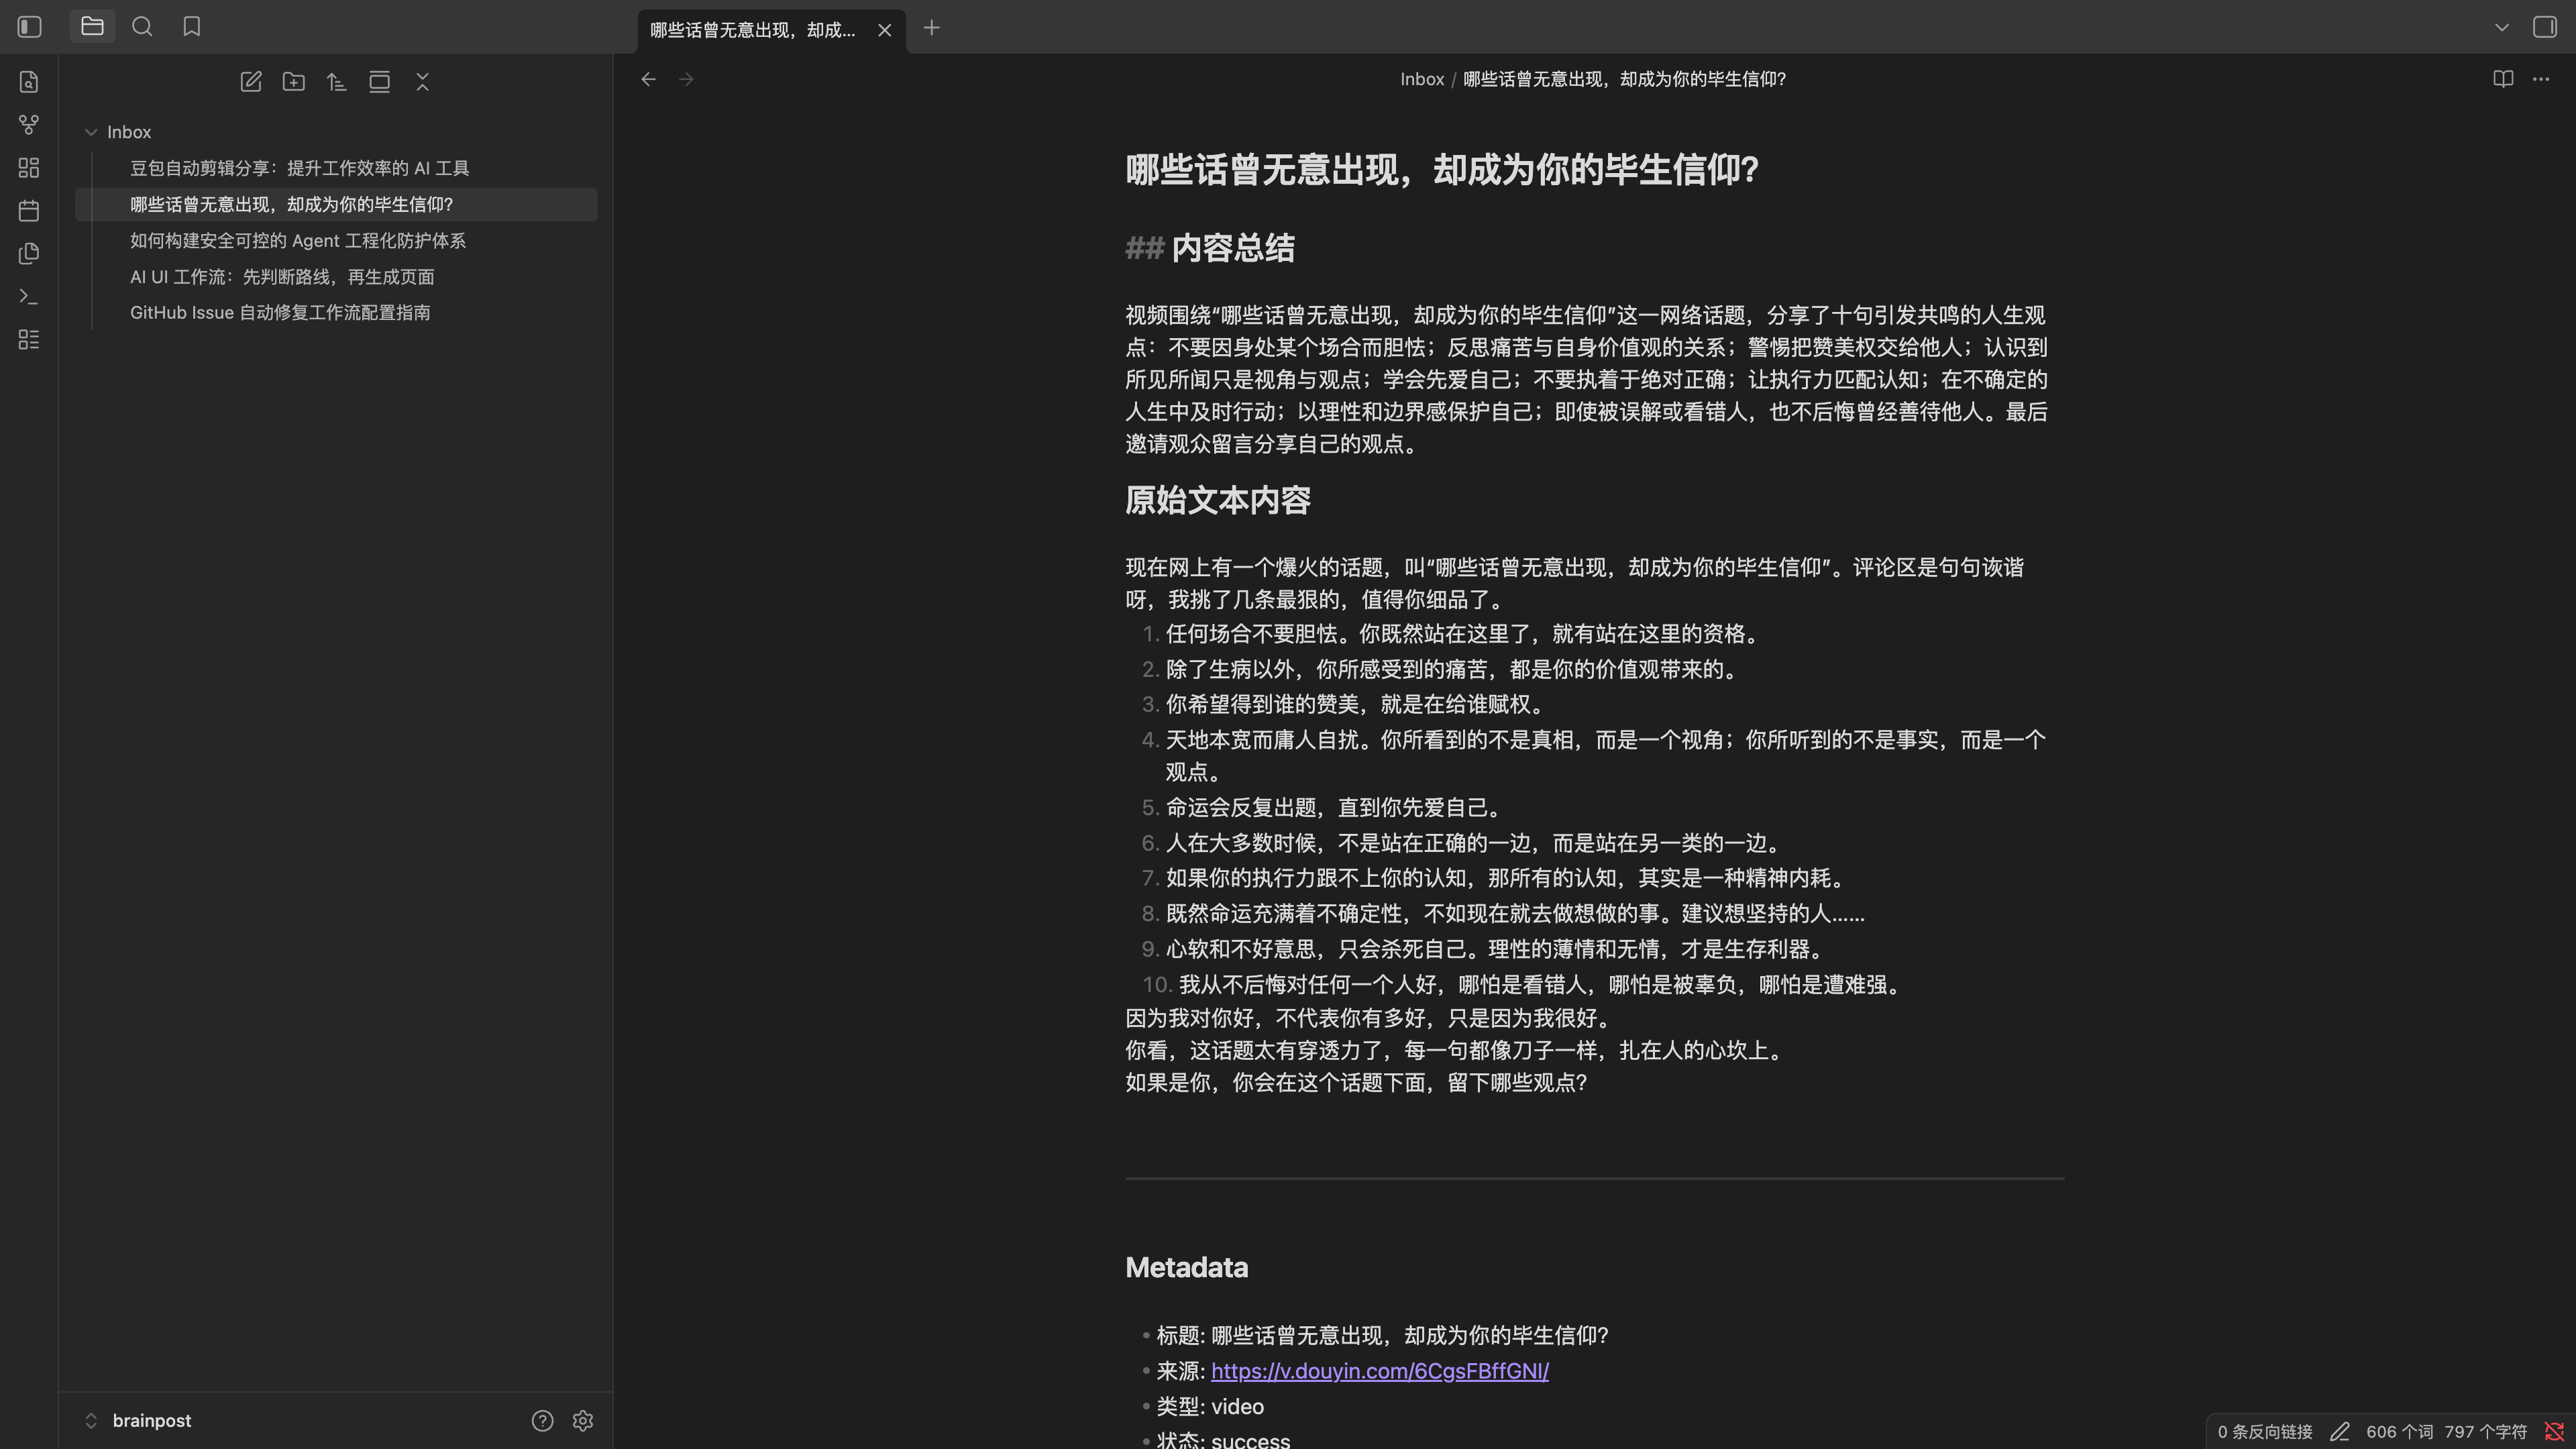Open the more options menu
The height and width of the screenshot is (1449, 2576).
[x=2541, y=79]
